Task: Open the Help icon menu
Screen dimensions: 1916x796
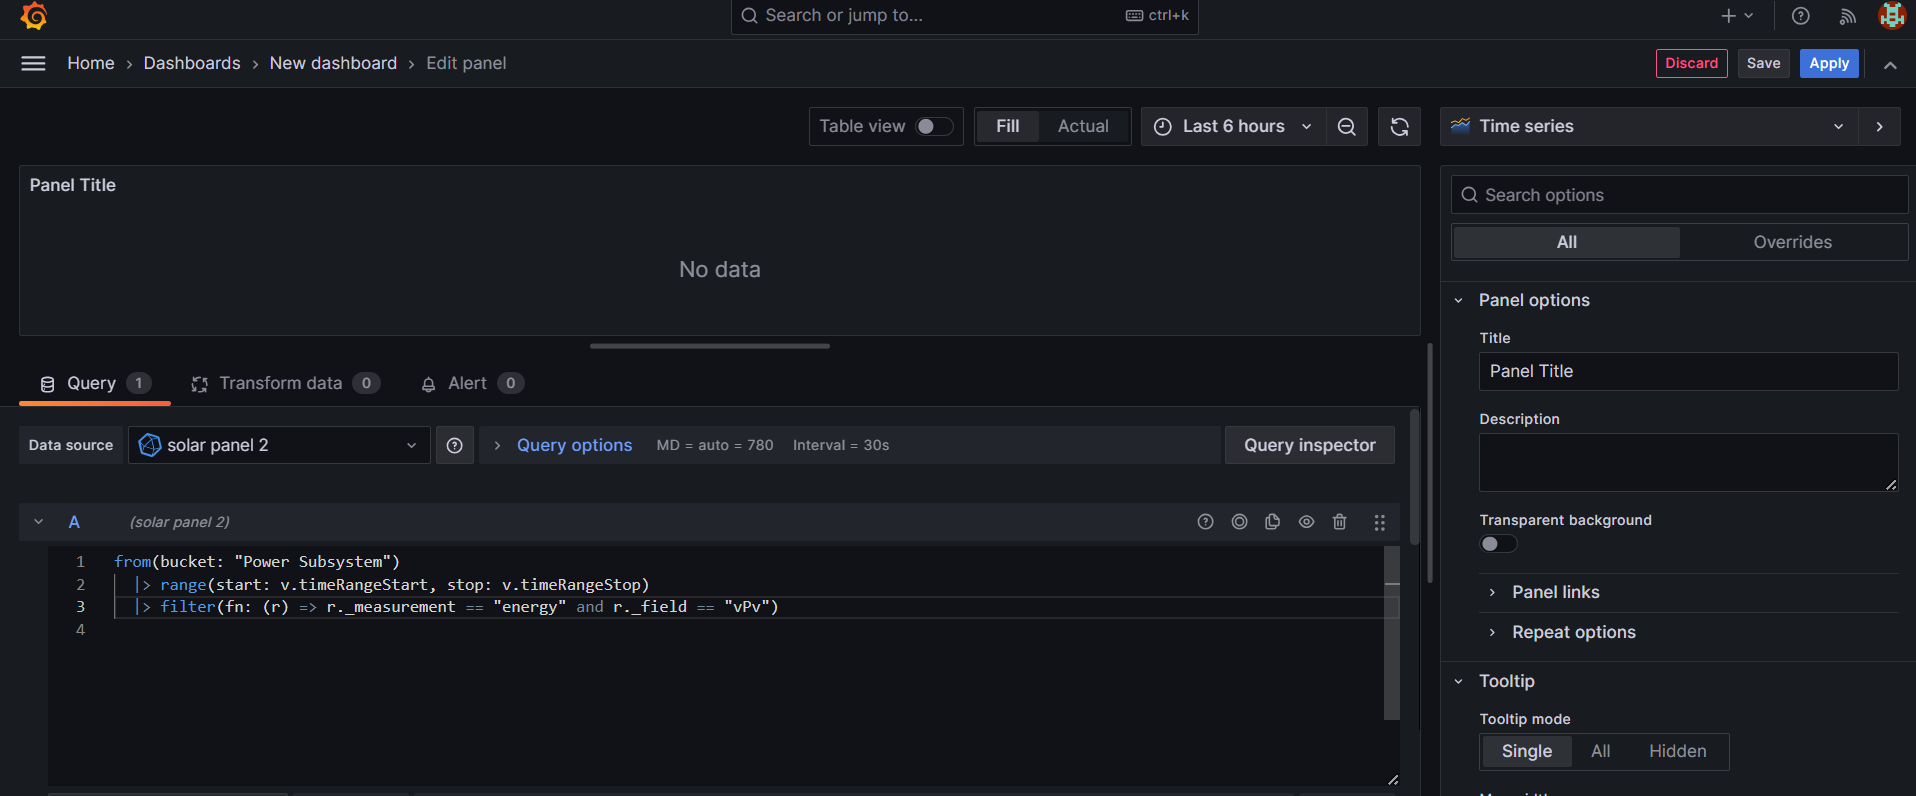Action: click(x=1800, y=16)
